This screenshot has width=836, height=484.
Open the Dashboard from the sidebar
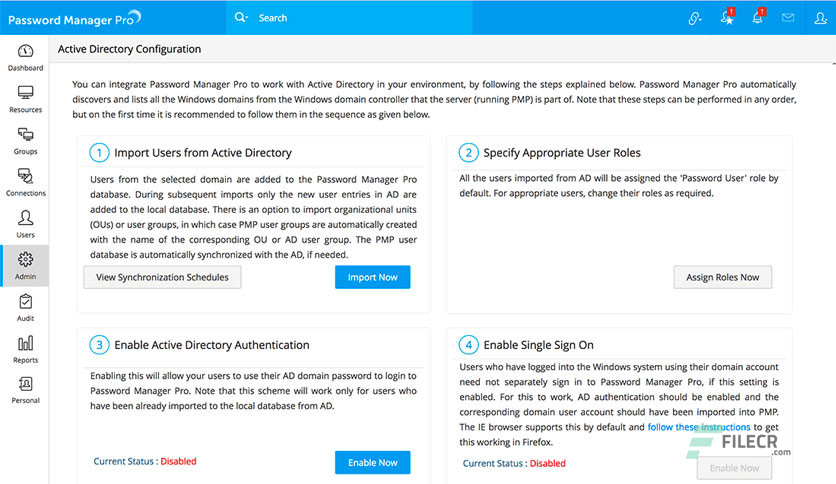pos(25,58)
